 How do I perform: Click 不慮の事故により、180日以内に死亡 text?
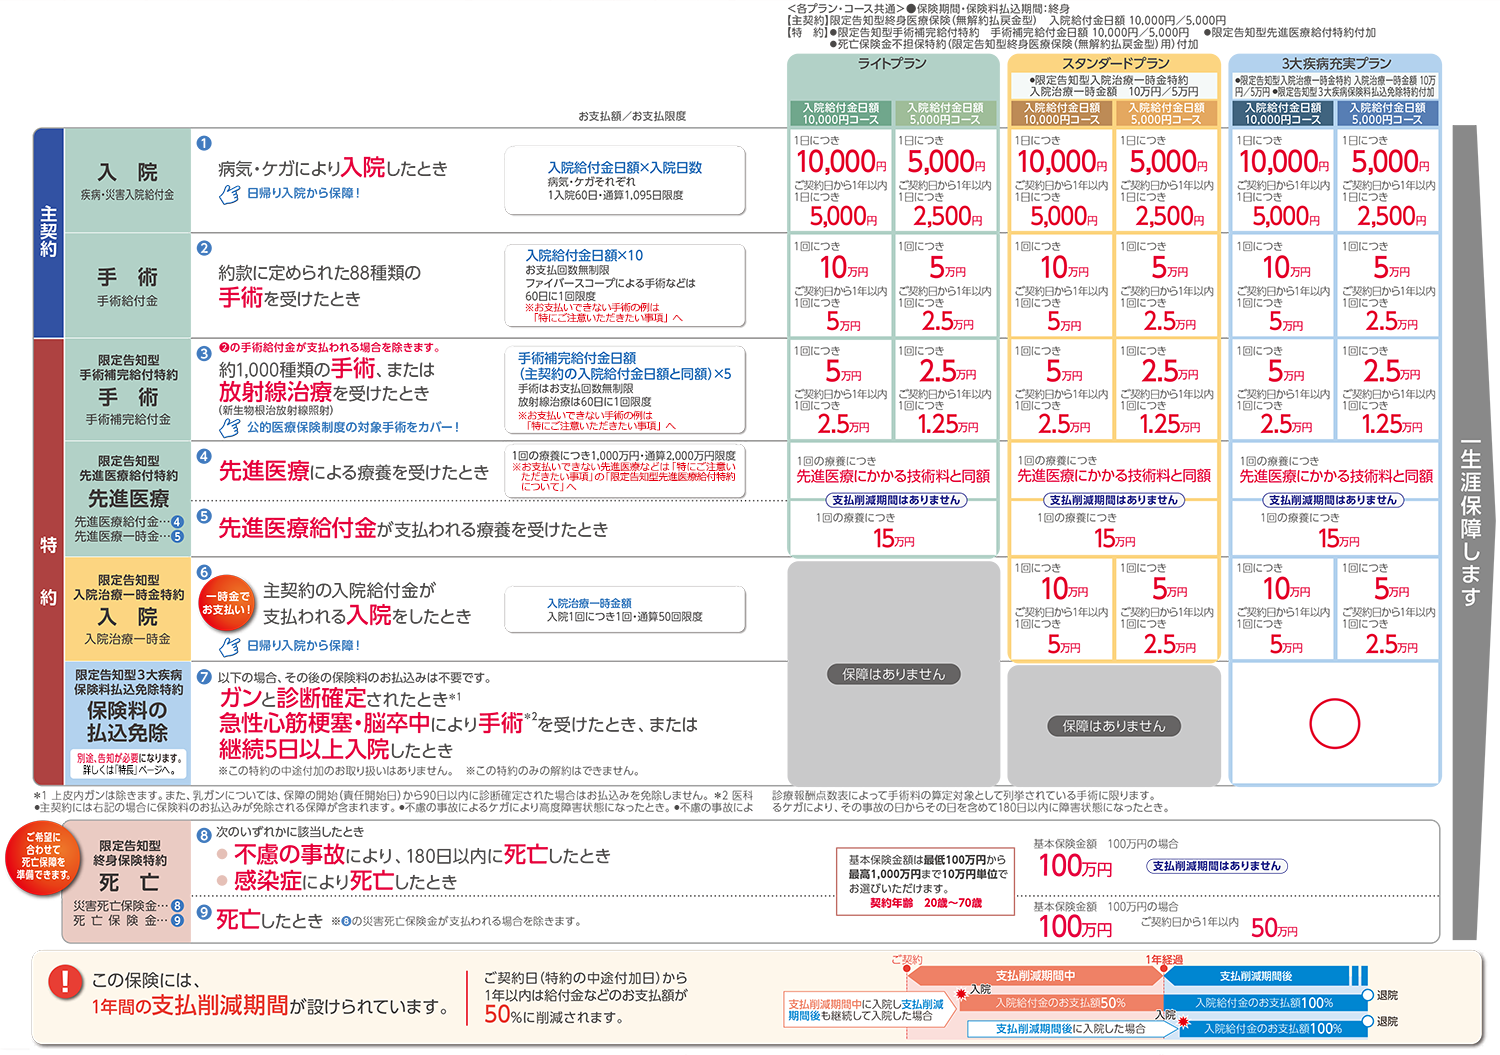coord(422,855)
